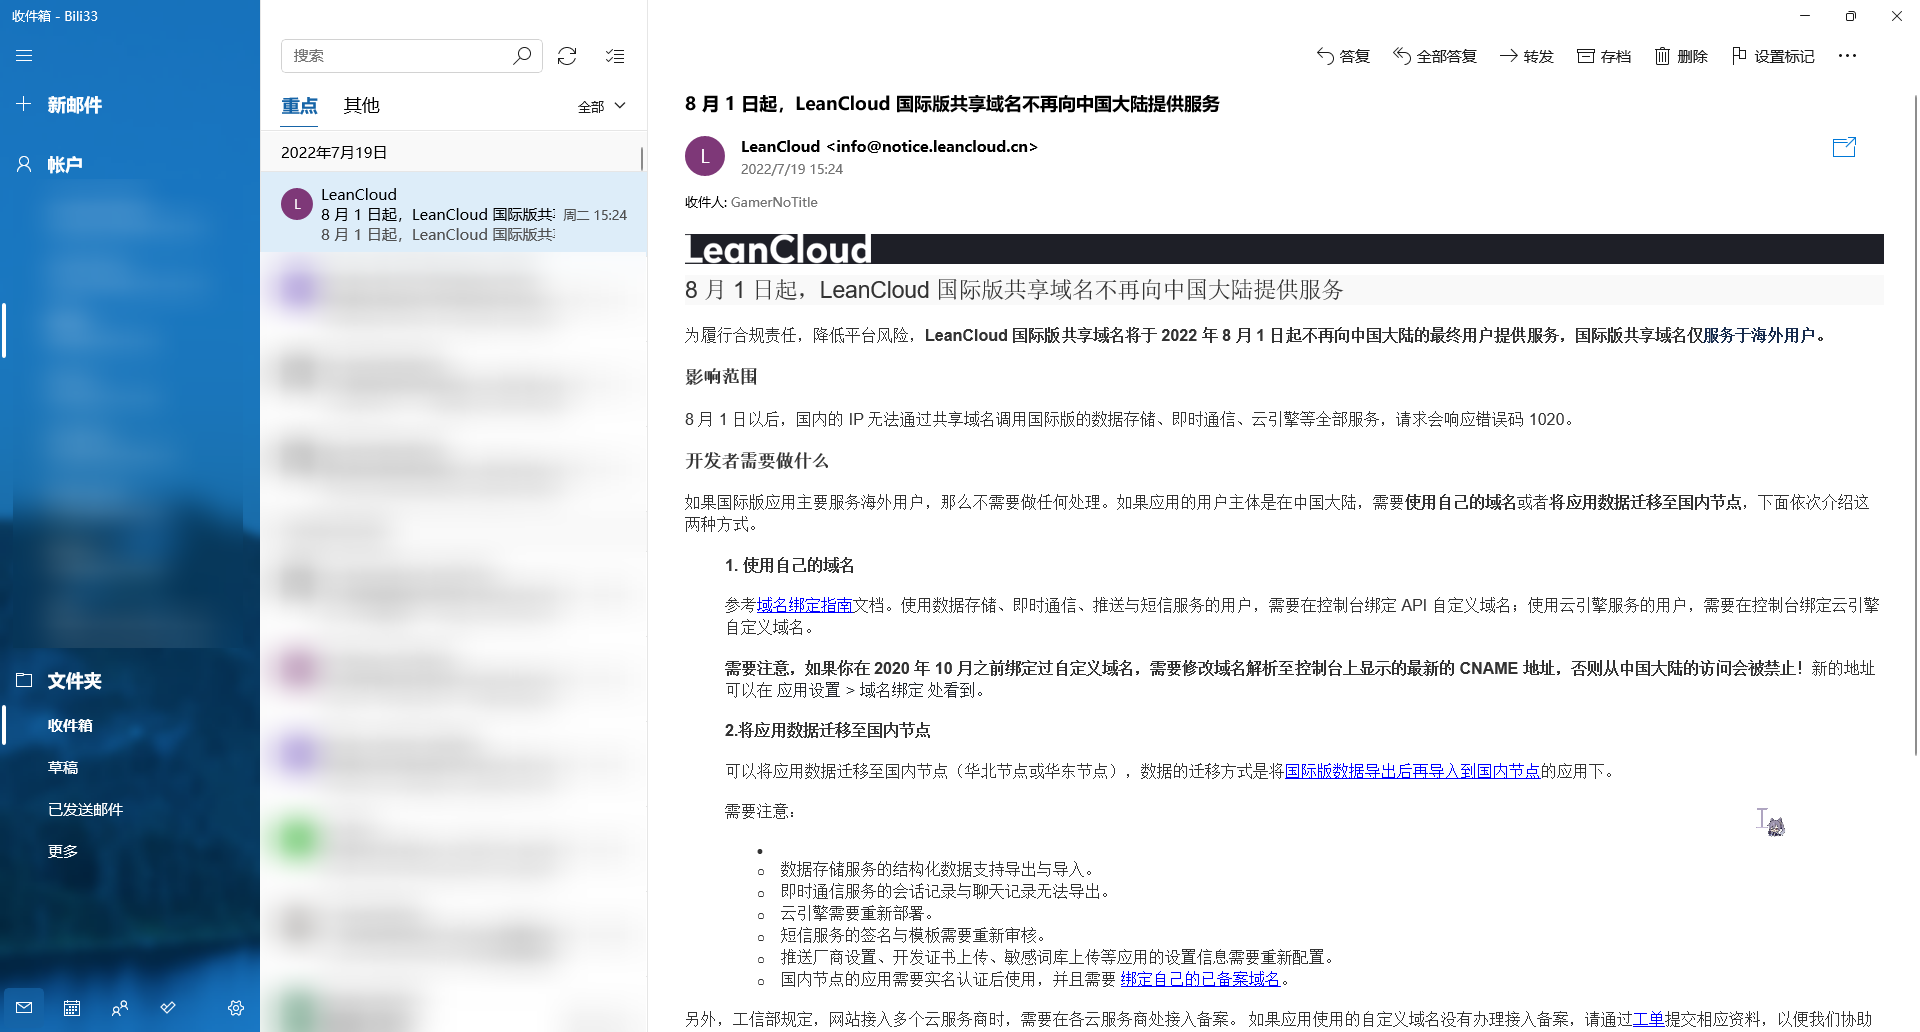Viewport: 1920px width, 1032px height.
Task: Sync the mailbox with refresh icon
Action: point(567,56)
